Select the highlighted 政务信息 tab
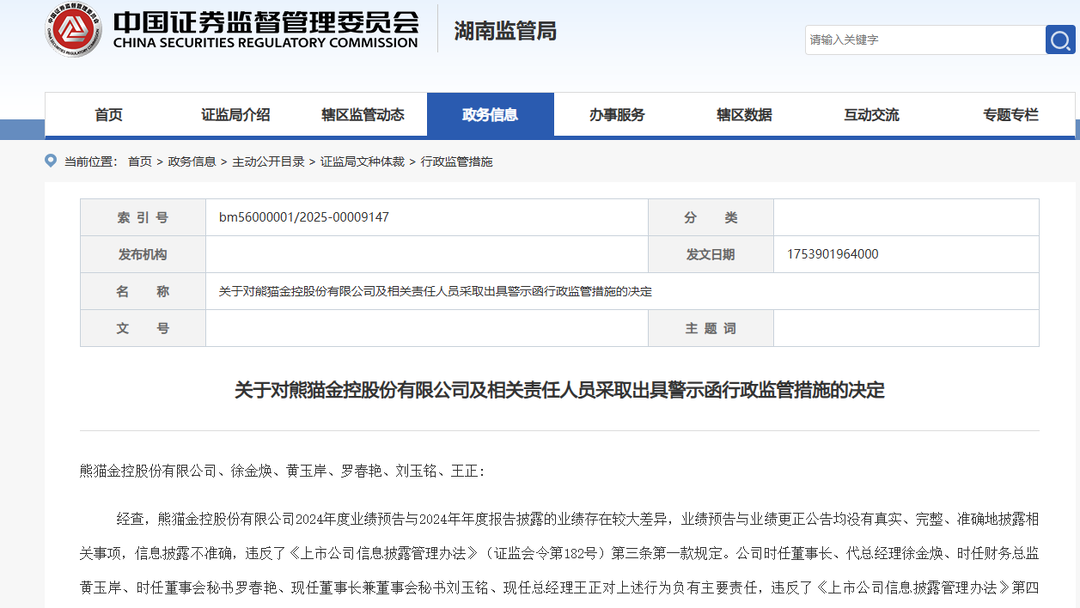 490,115
